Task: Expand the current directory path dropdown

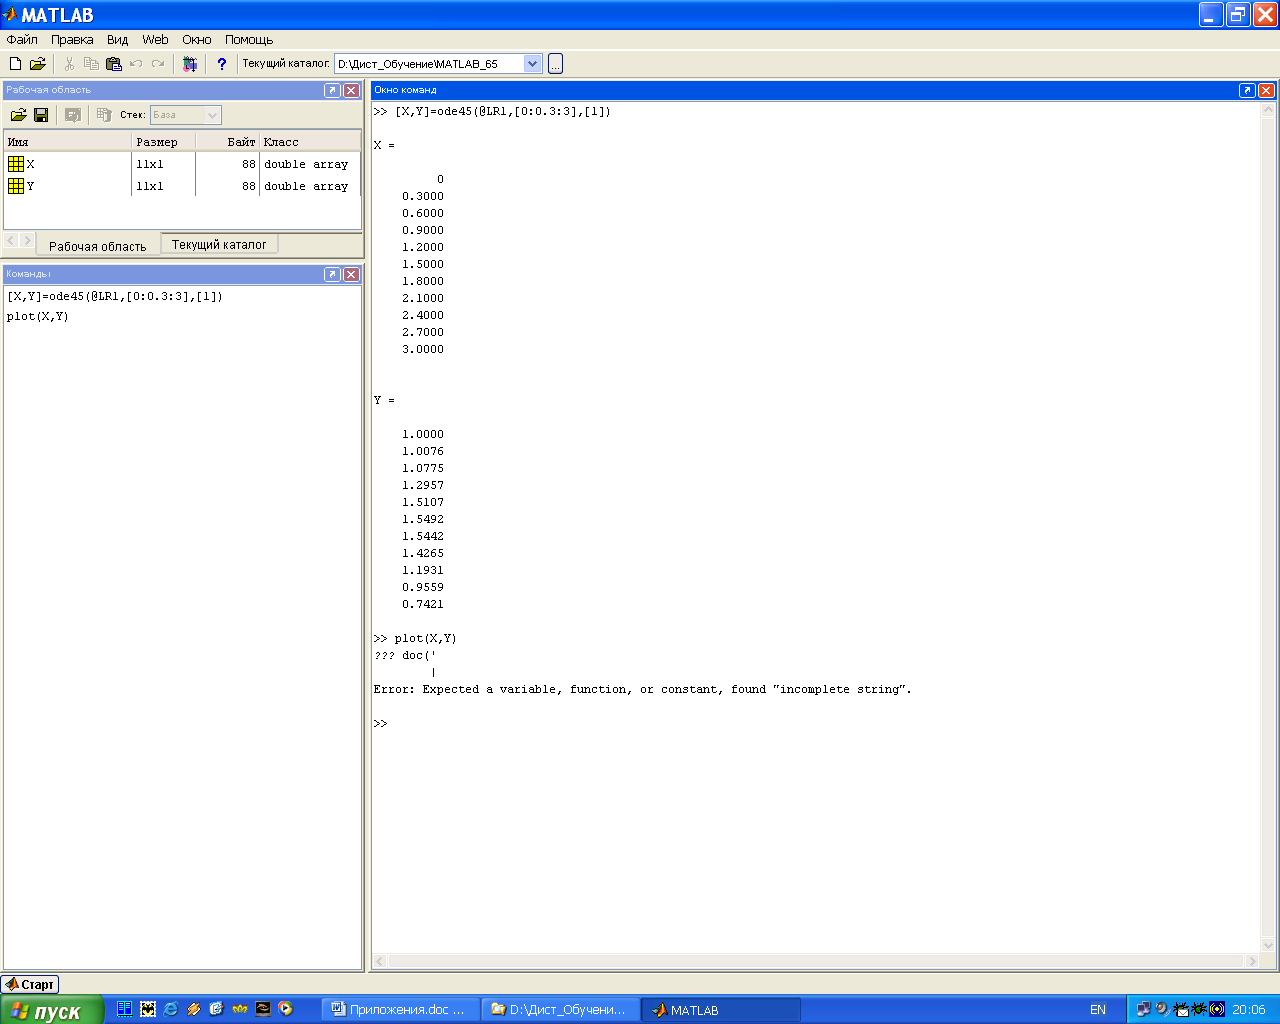Action: [532, 64]
